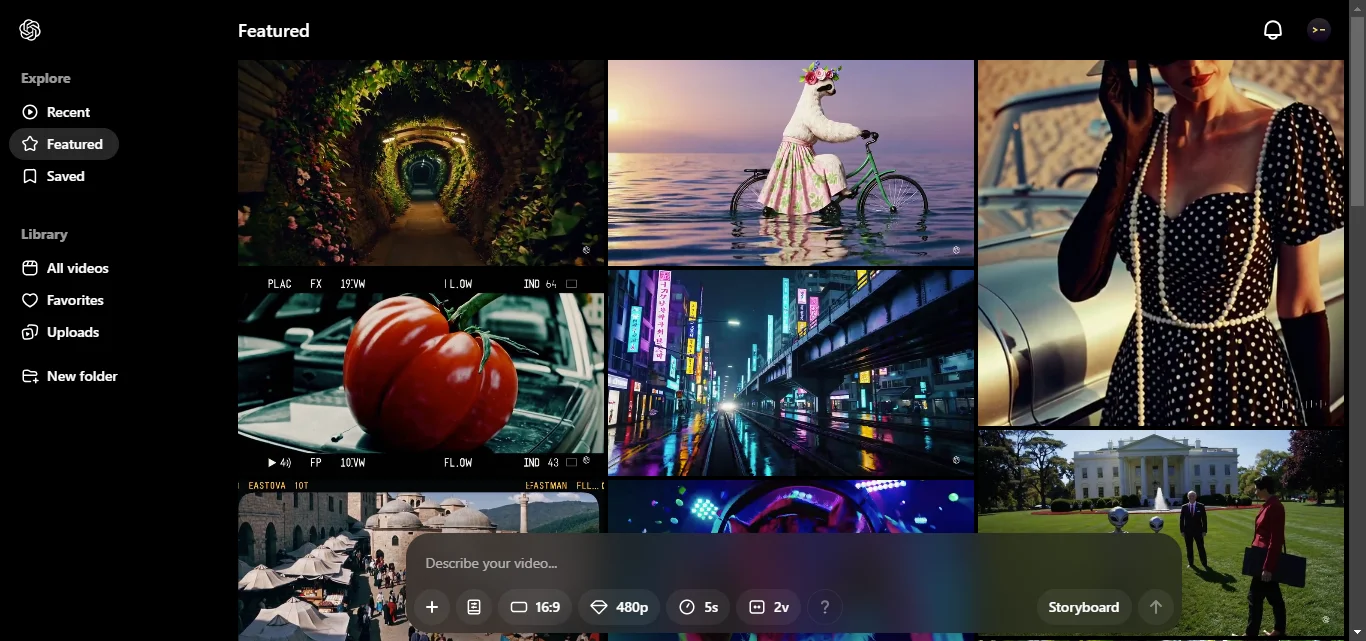
Task: Open the Saved videos section
Action: [54, 176]
